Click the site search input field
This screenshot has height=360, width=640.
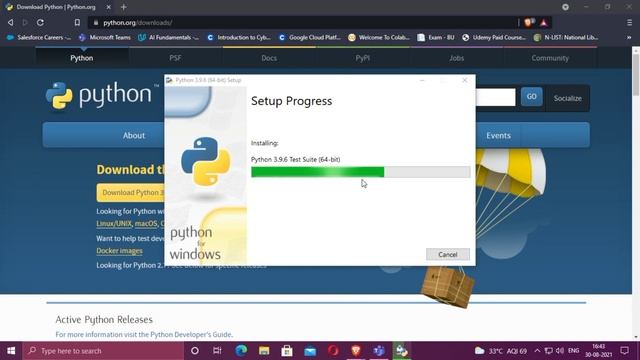pyautogui.click(x=496, y=98)
